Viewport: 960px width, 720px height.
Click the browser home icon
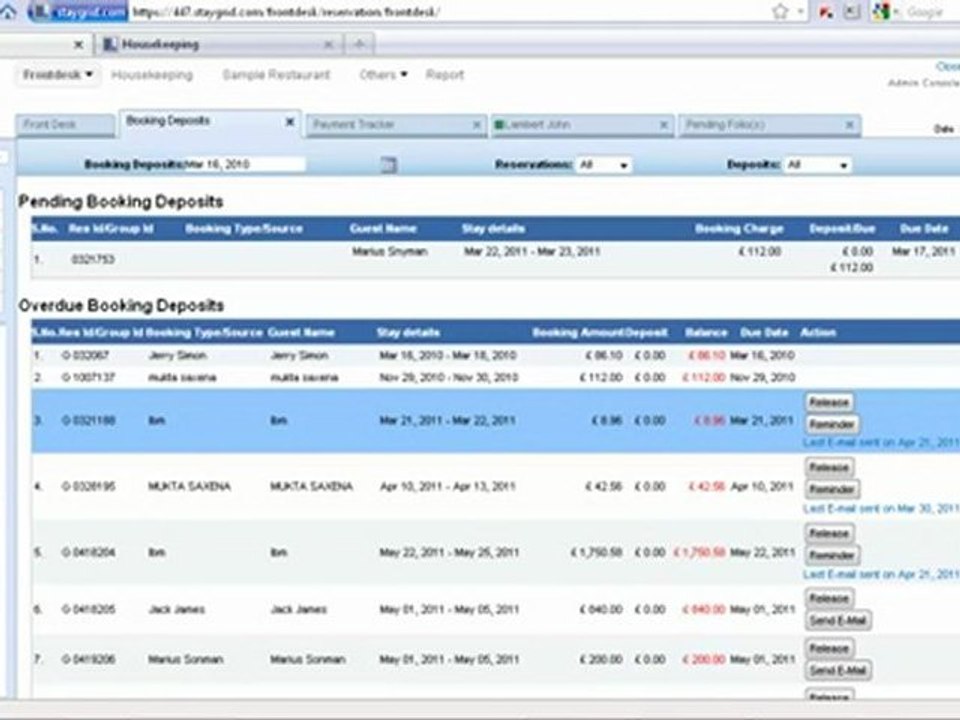click(x=7, y=11)
